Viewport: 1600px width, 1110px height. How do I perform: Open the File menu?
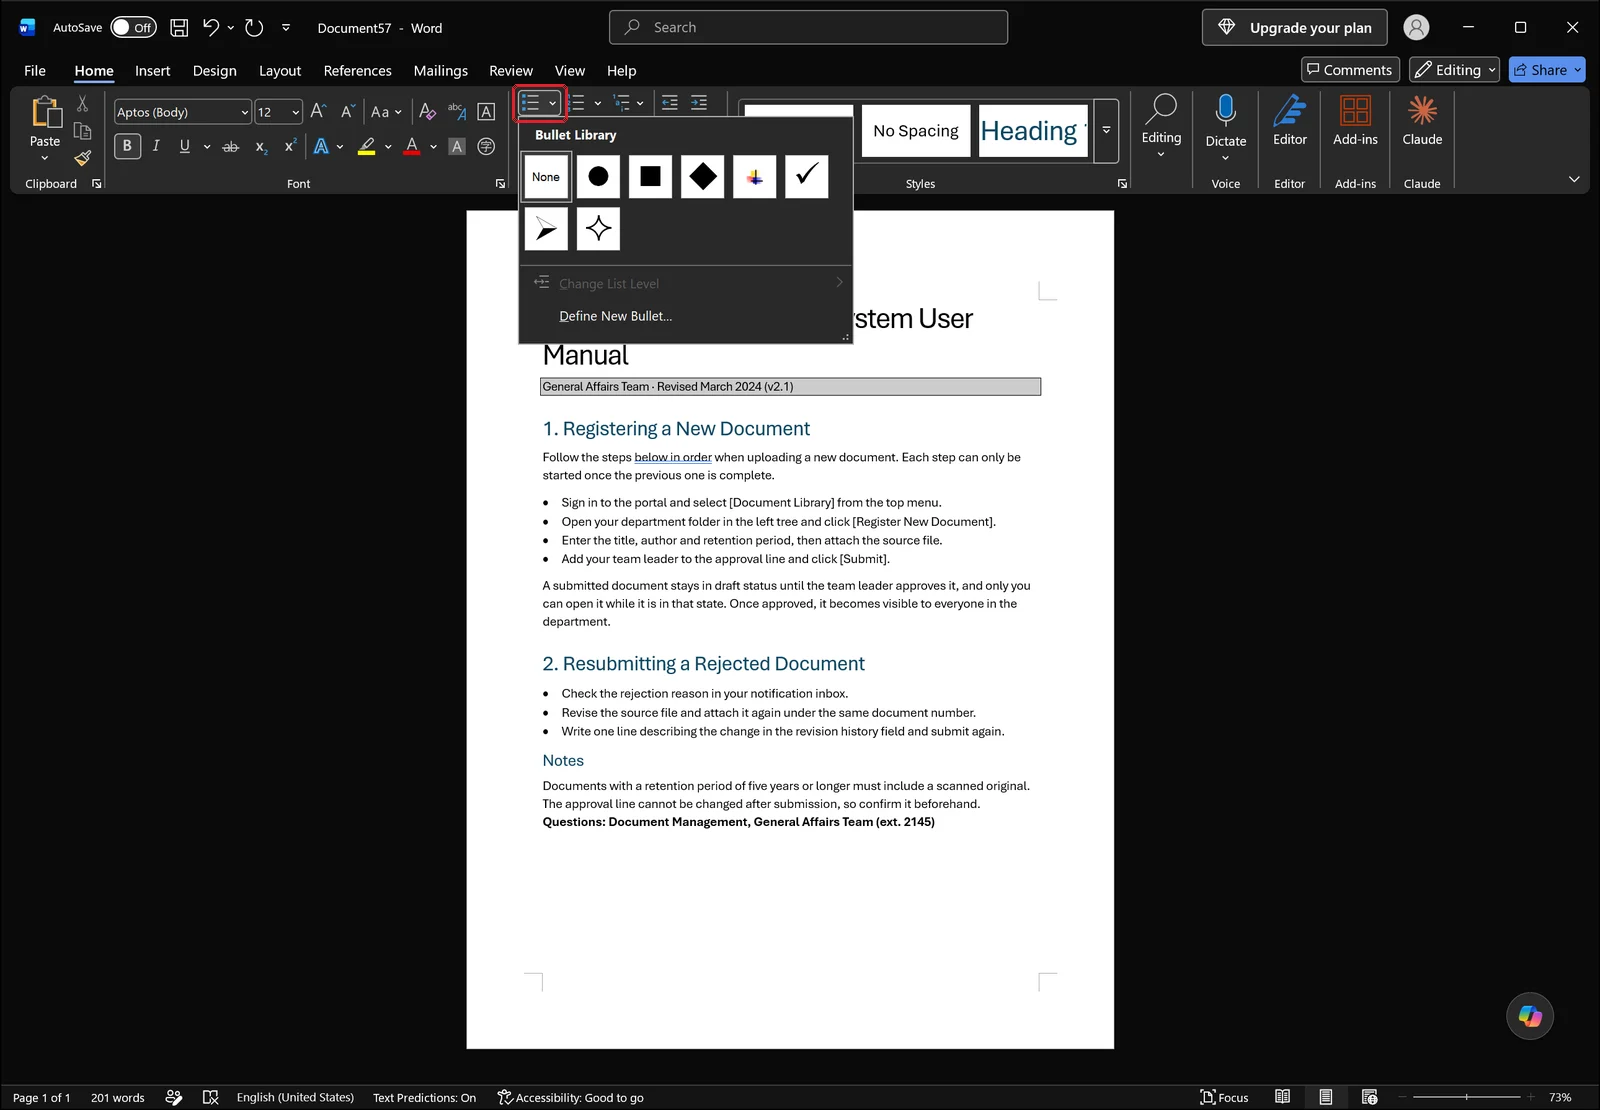point(35,71)
